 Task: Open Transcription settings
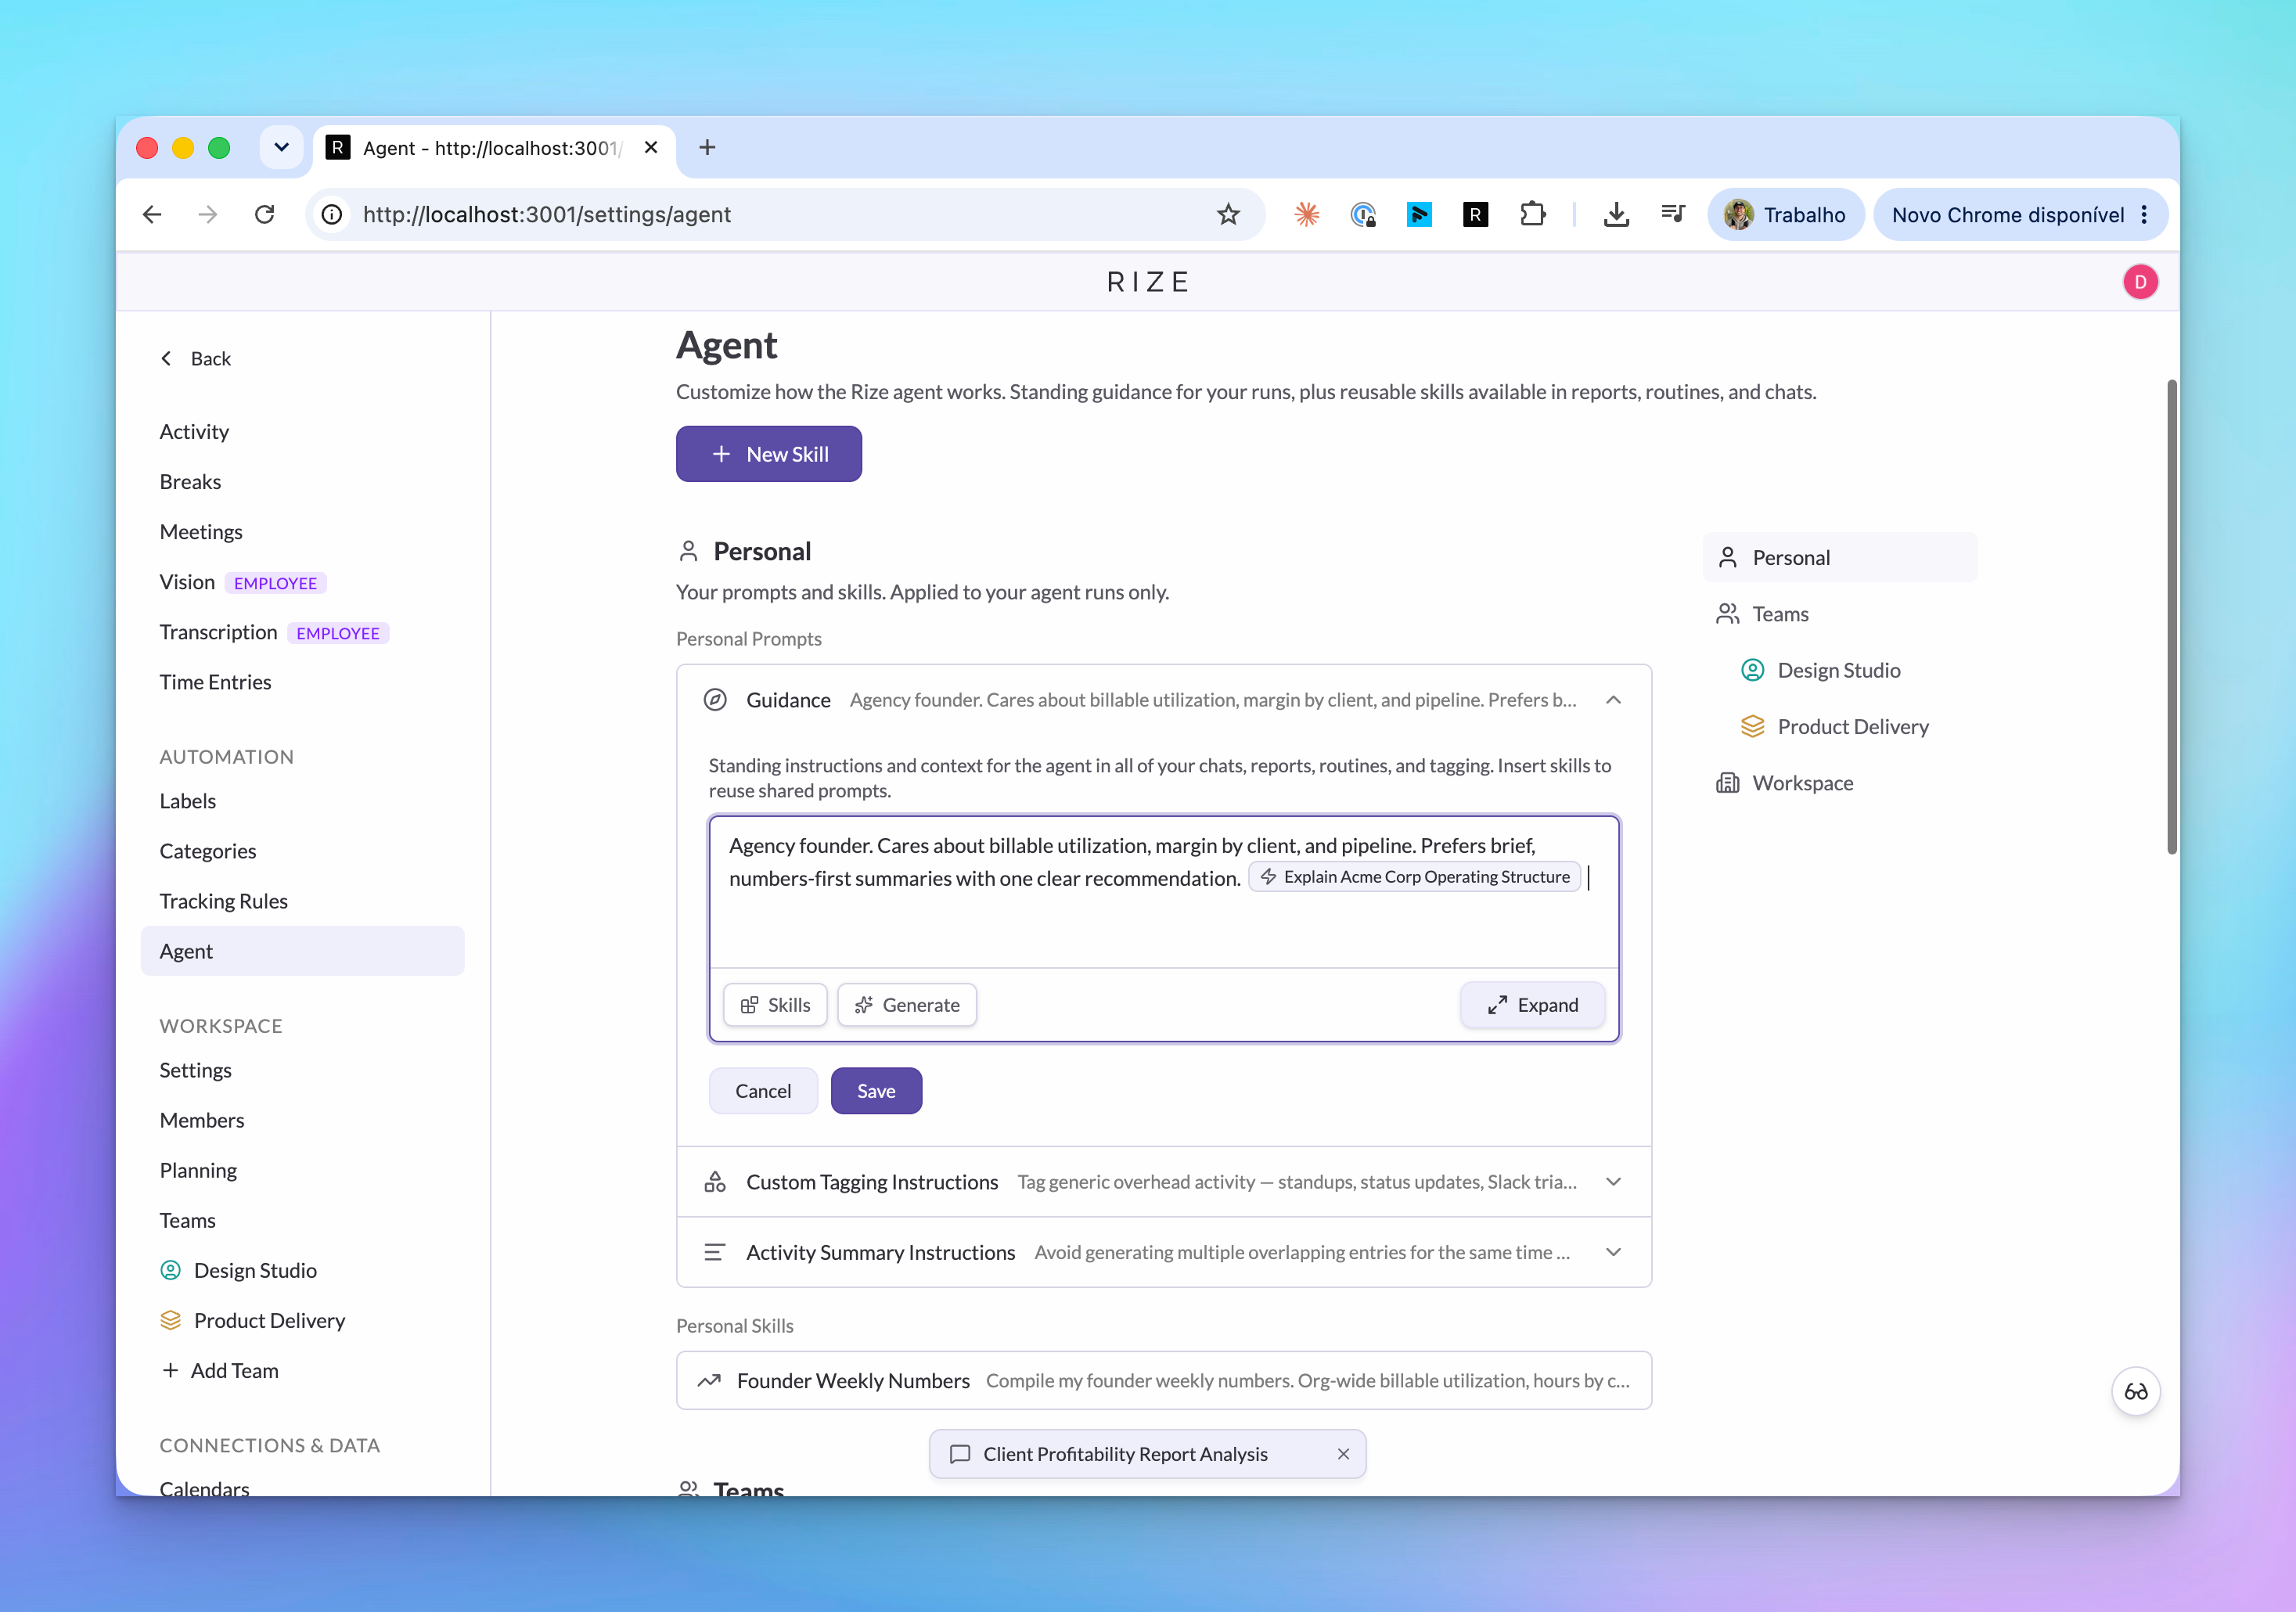pyautogui.click(x=218, y=632)
